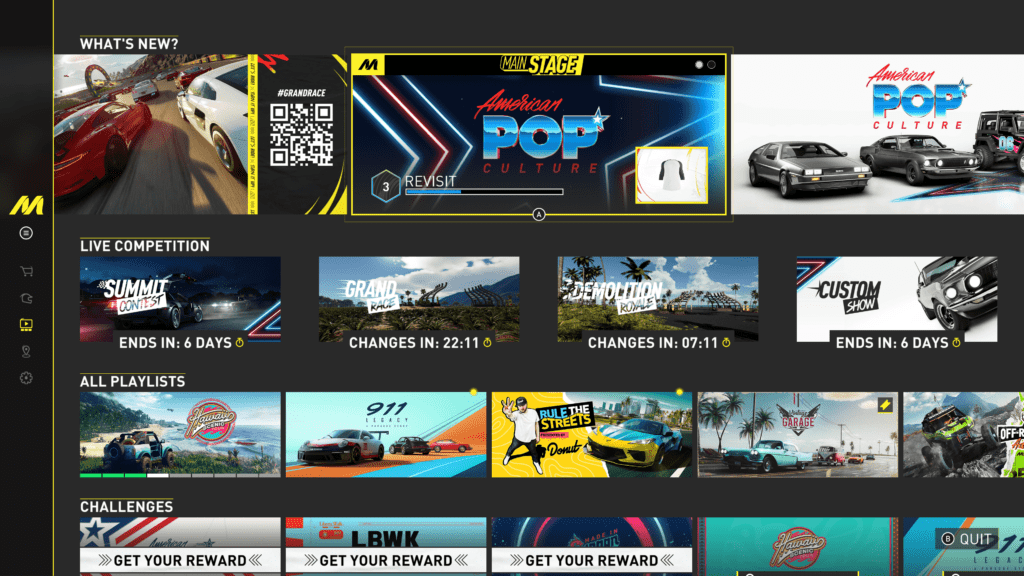Open the shop cart icon in sidebar
Image resolution: width=1024 pixels, height=576 pixels.
coord(26,271)
